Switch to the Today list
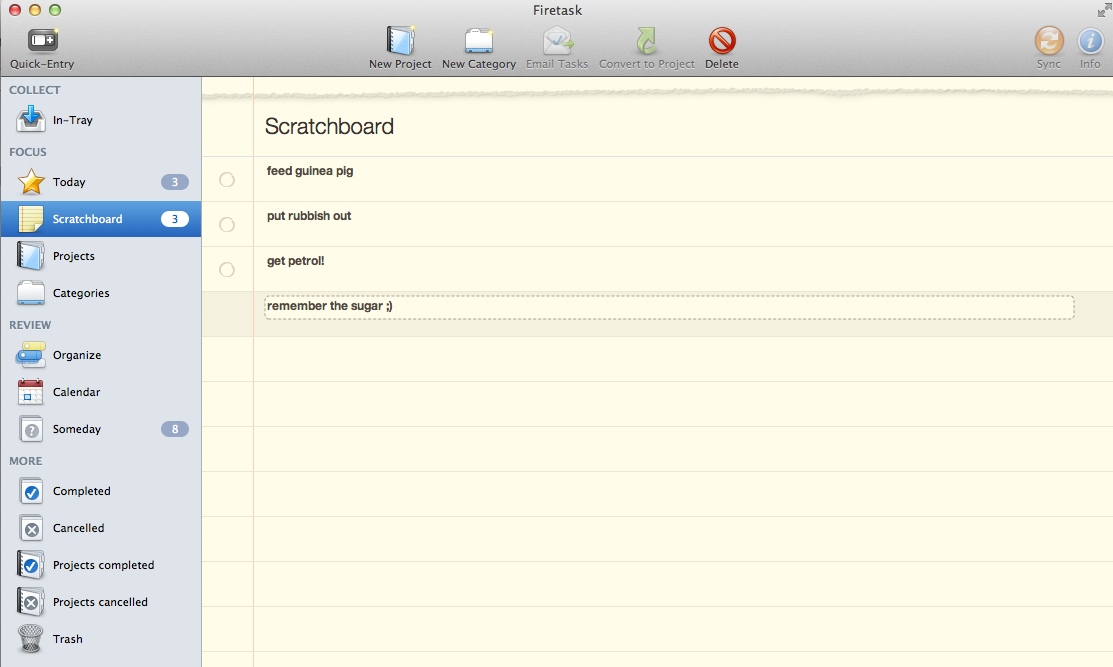Screen dimensions: 1113x667 pos(69,182)
